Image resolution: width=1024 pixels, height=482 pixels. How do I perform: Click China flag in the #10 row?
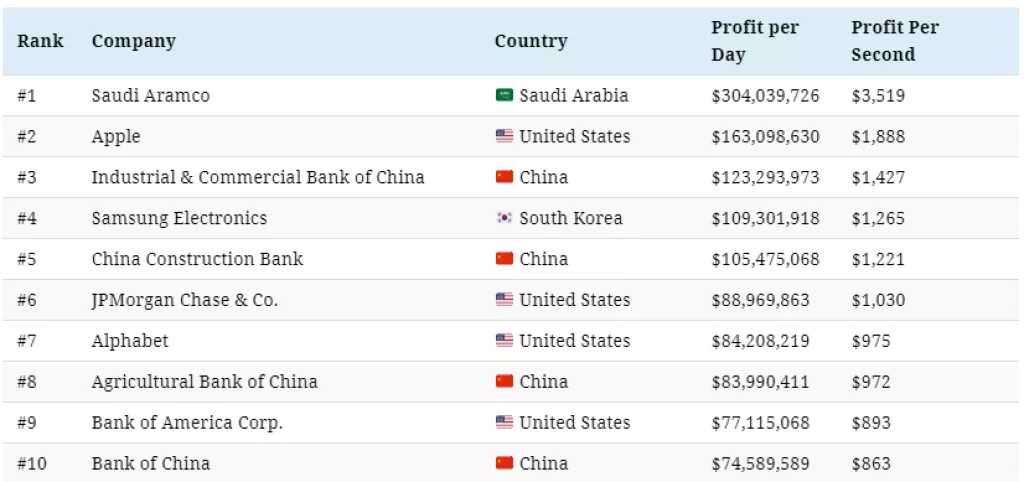click(504, 464)
